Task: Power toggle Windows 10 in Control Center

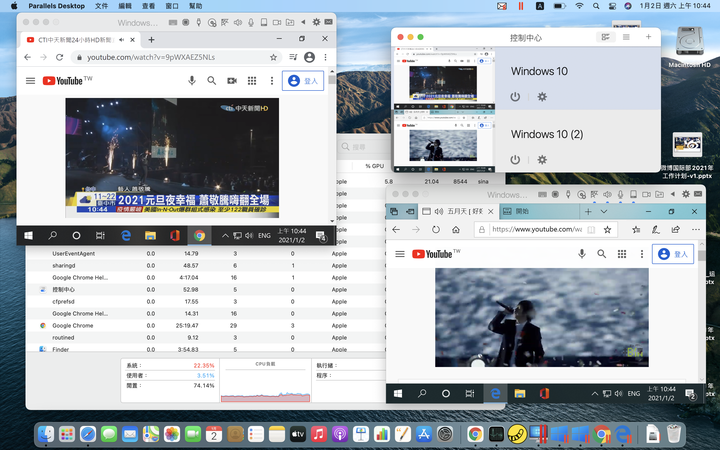Action: tap(515, 97)
